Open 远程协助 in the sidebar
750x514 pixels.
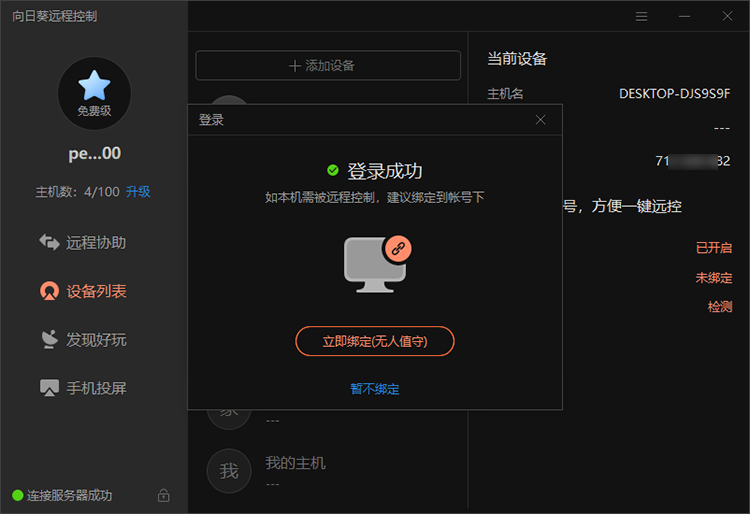[x=83, y=242]
